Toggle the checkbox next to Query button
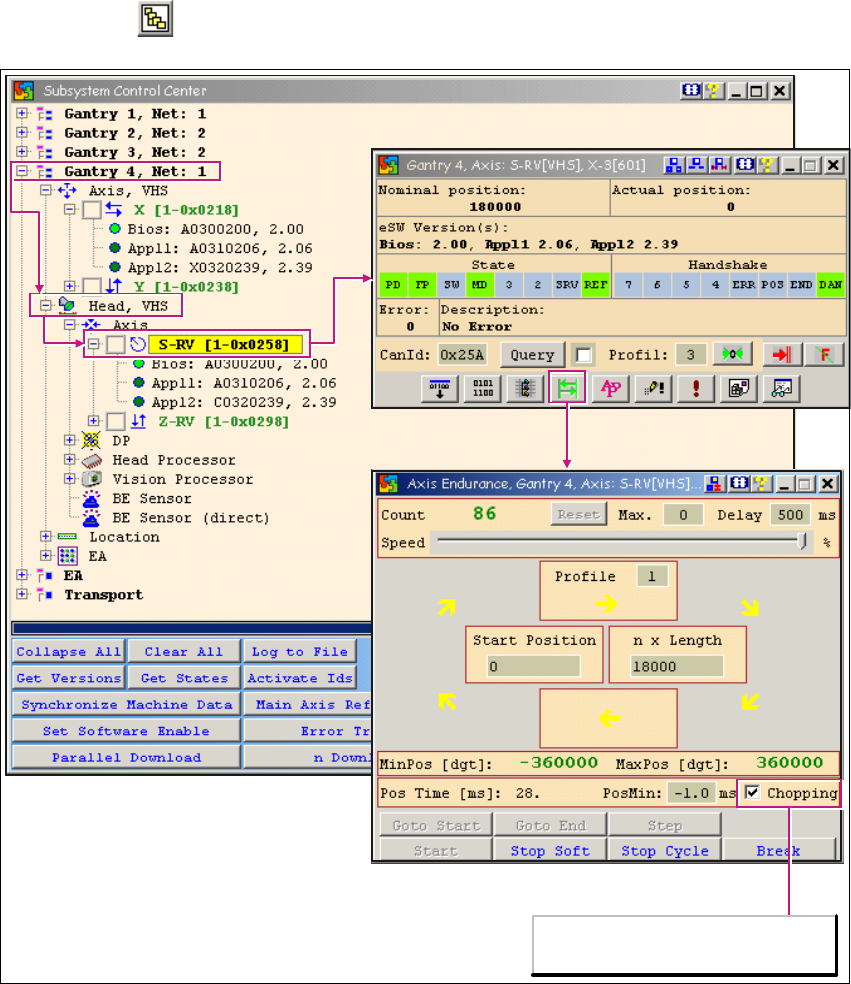Screen dimensions: 851x984 pyautogui.click(x=582, y=354)
